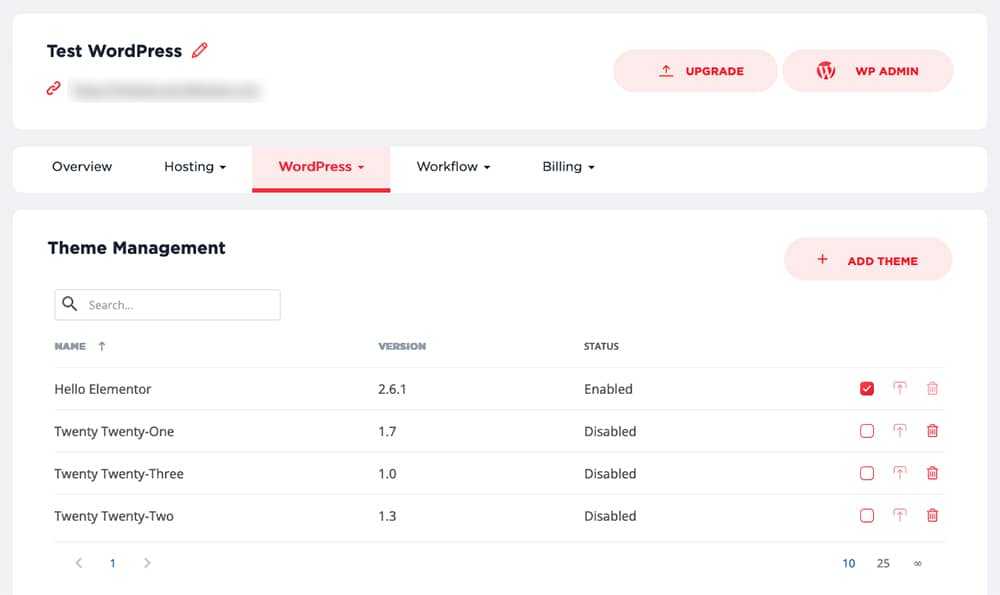
Task: Show all rows with infinity option
Action: point(918,563)
